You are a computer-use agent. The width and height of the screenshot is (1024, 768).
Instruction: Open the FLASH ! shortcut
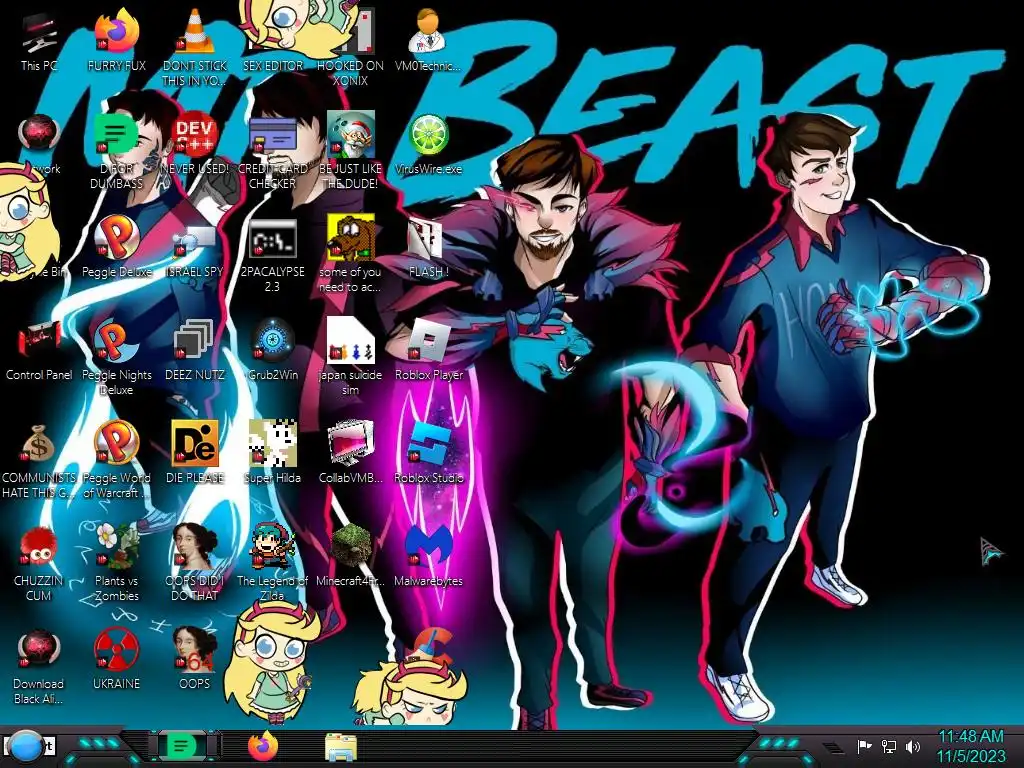[428, 247]
